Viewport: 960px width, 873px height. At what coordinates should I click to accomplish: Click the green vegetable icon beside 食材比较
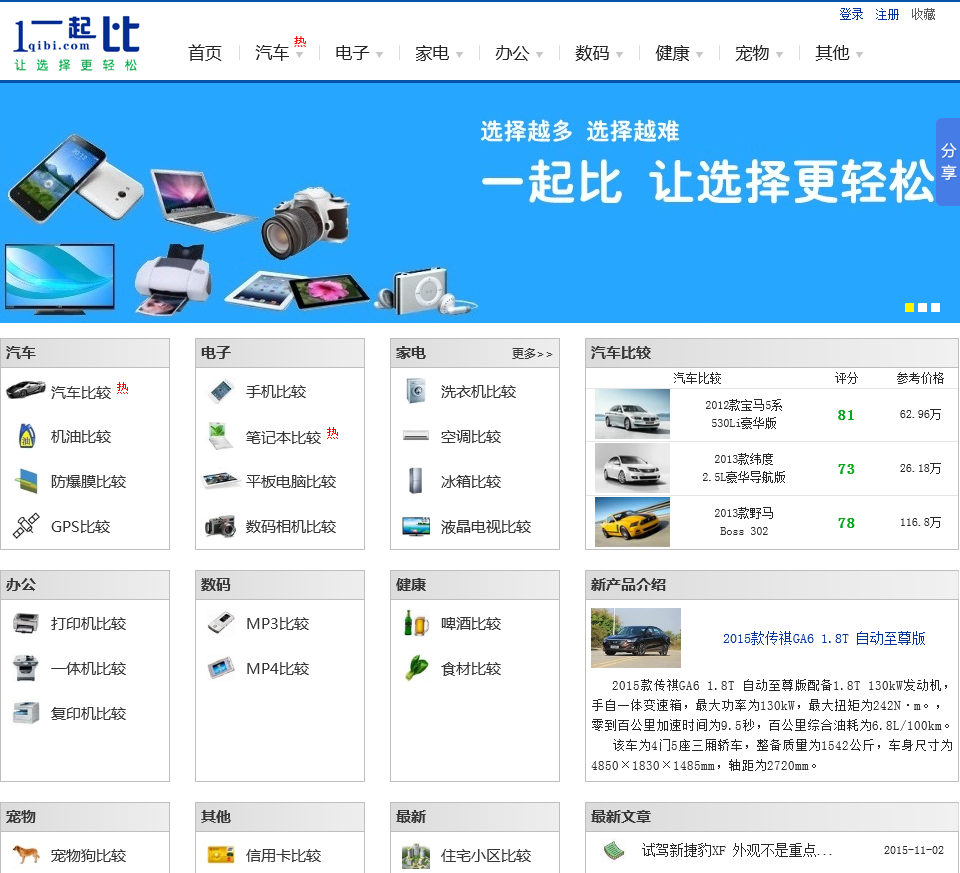point(416,668)
